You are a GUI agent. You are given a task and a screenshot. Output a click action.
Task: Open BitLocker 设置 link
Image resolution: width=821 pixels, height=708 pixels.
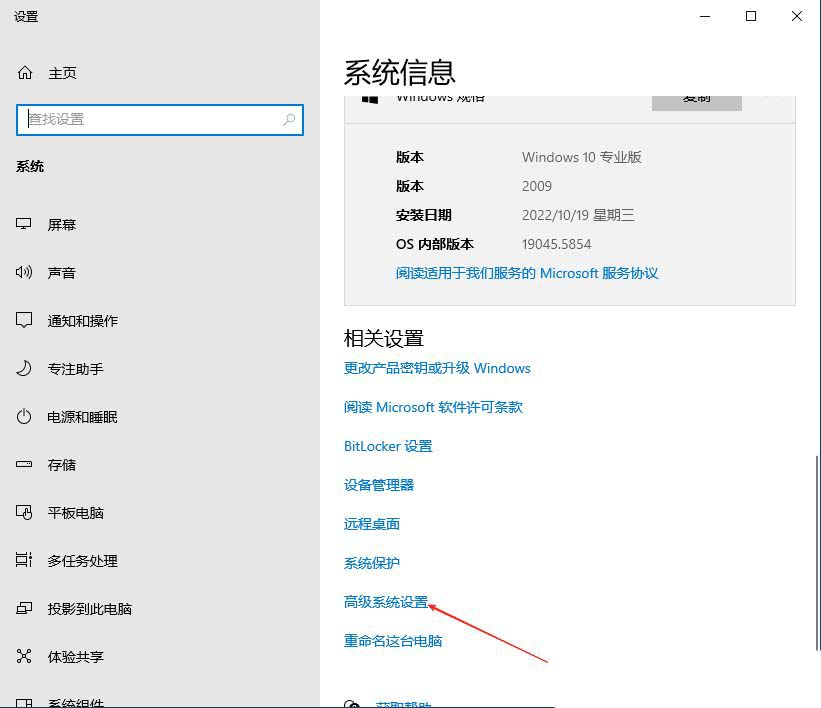387,446
